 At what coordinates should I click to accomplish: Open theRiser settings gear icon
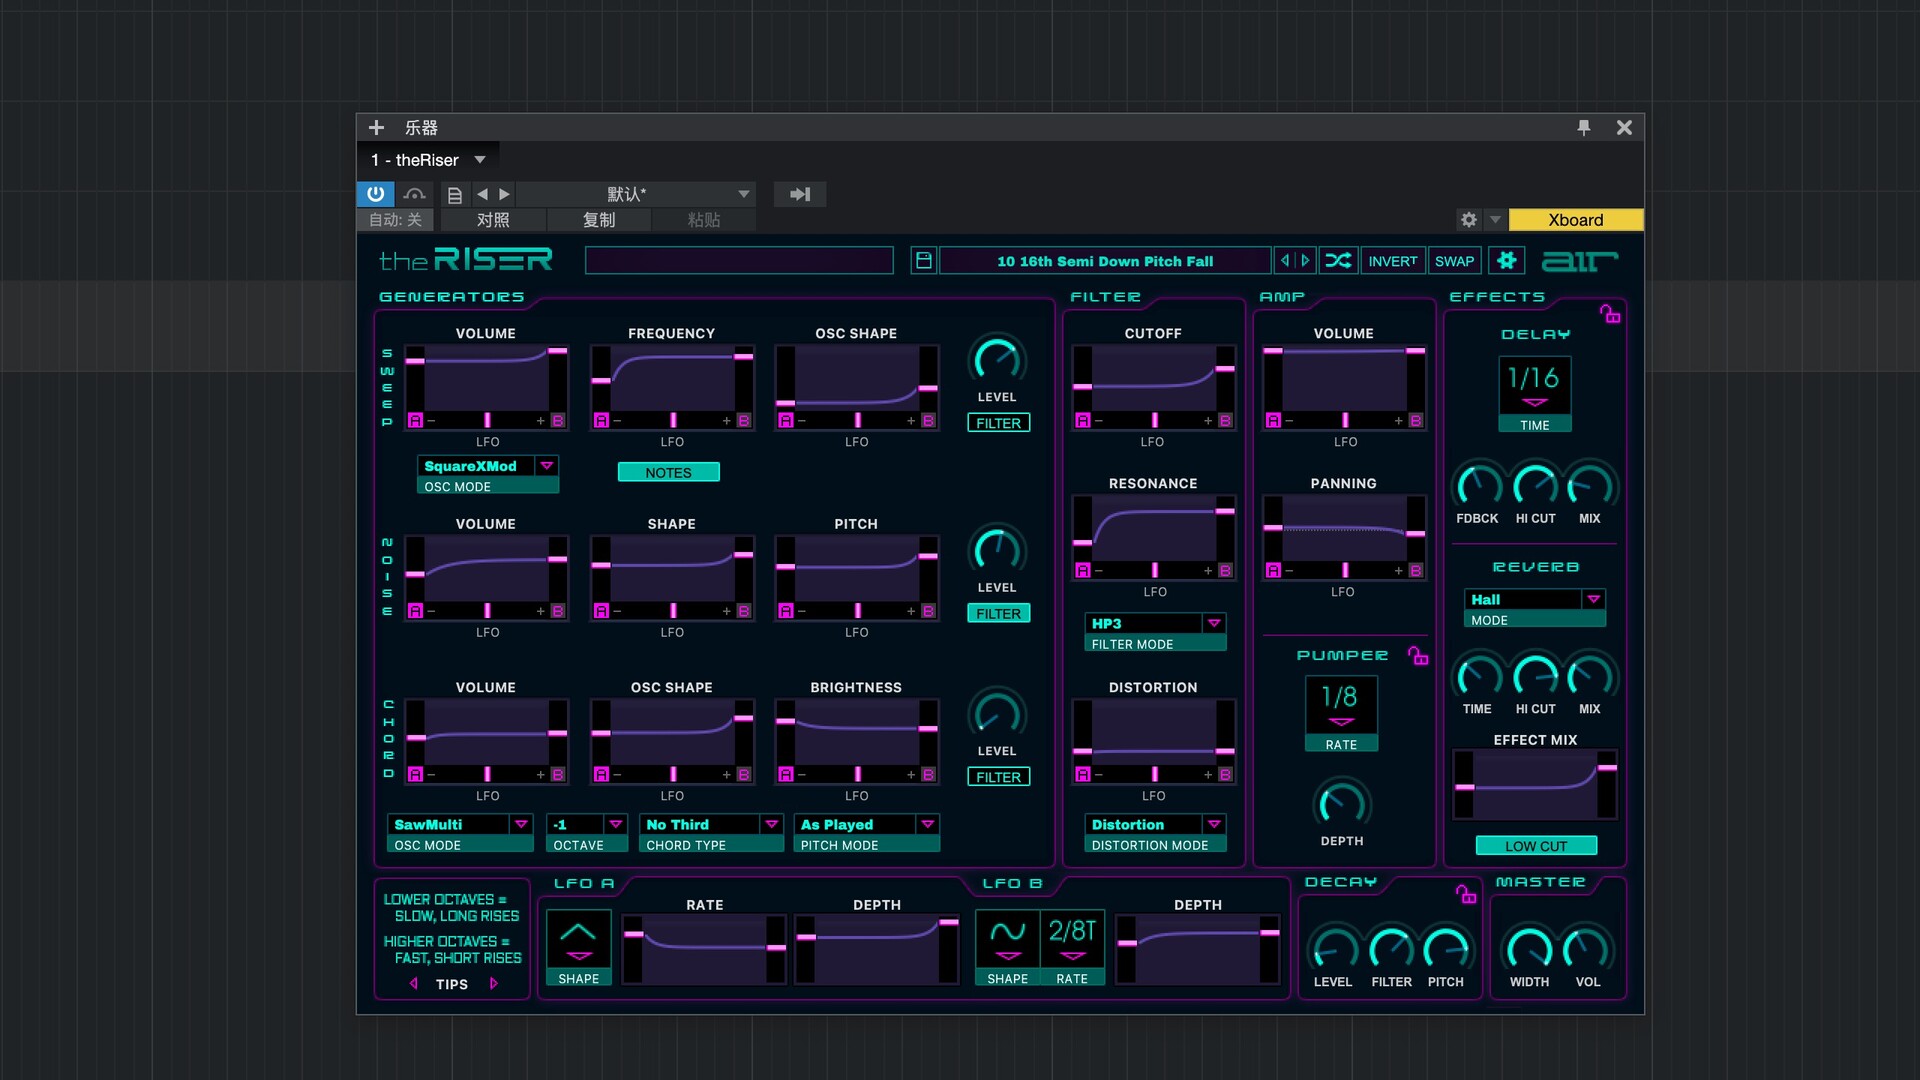pyautogui.click(x=1507, y=261)
